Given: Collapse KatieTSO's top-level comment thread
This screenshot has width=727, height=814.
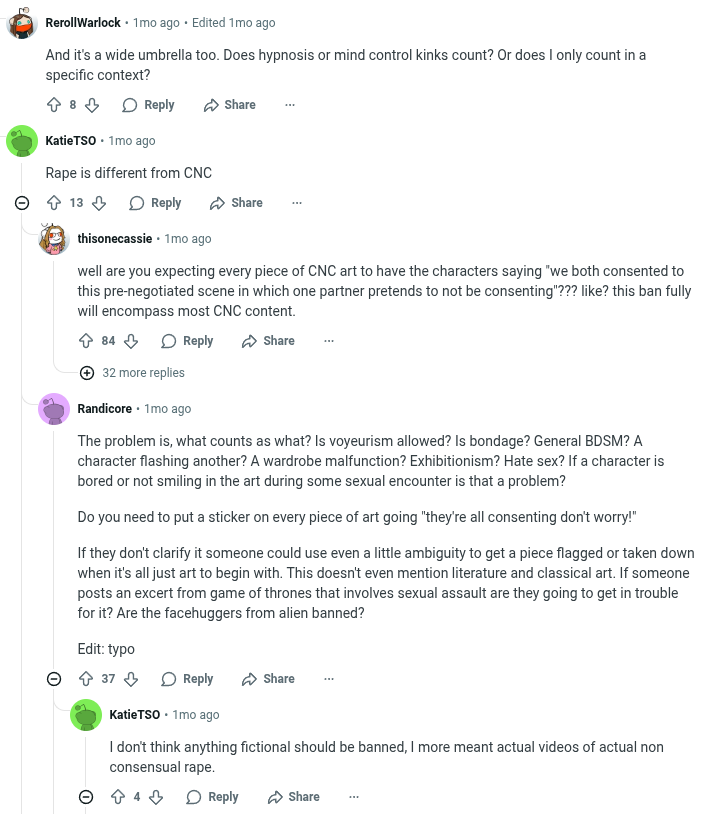Looking at the screenshot, I should click(22, 203).
